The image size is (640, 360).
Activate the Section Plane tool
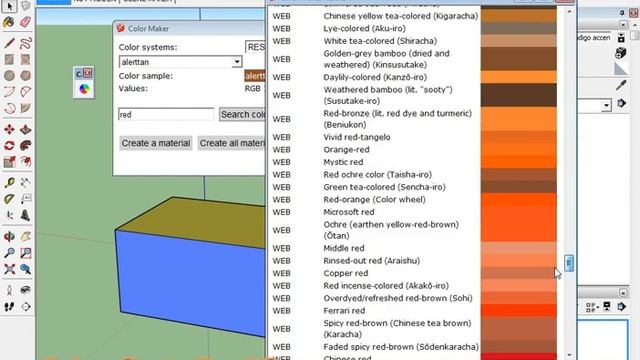(25, 307)
